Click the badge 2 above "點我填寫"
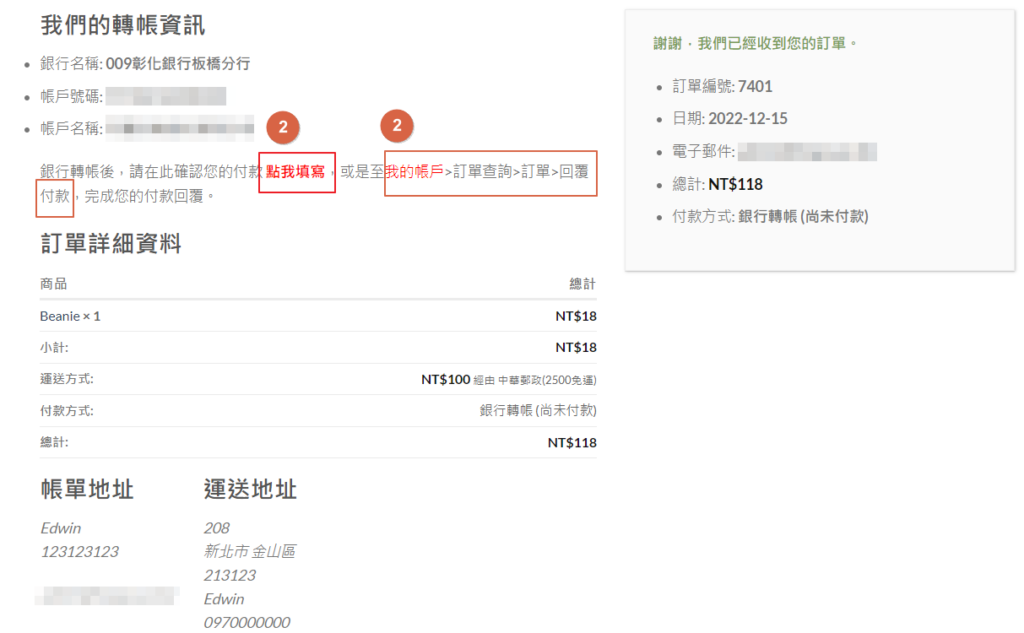Screen dimensions: 1024x633 (x=283, y=127)
